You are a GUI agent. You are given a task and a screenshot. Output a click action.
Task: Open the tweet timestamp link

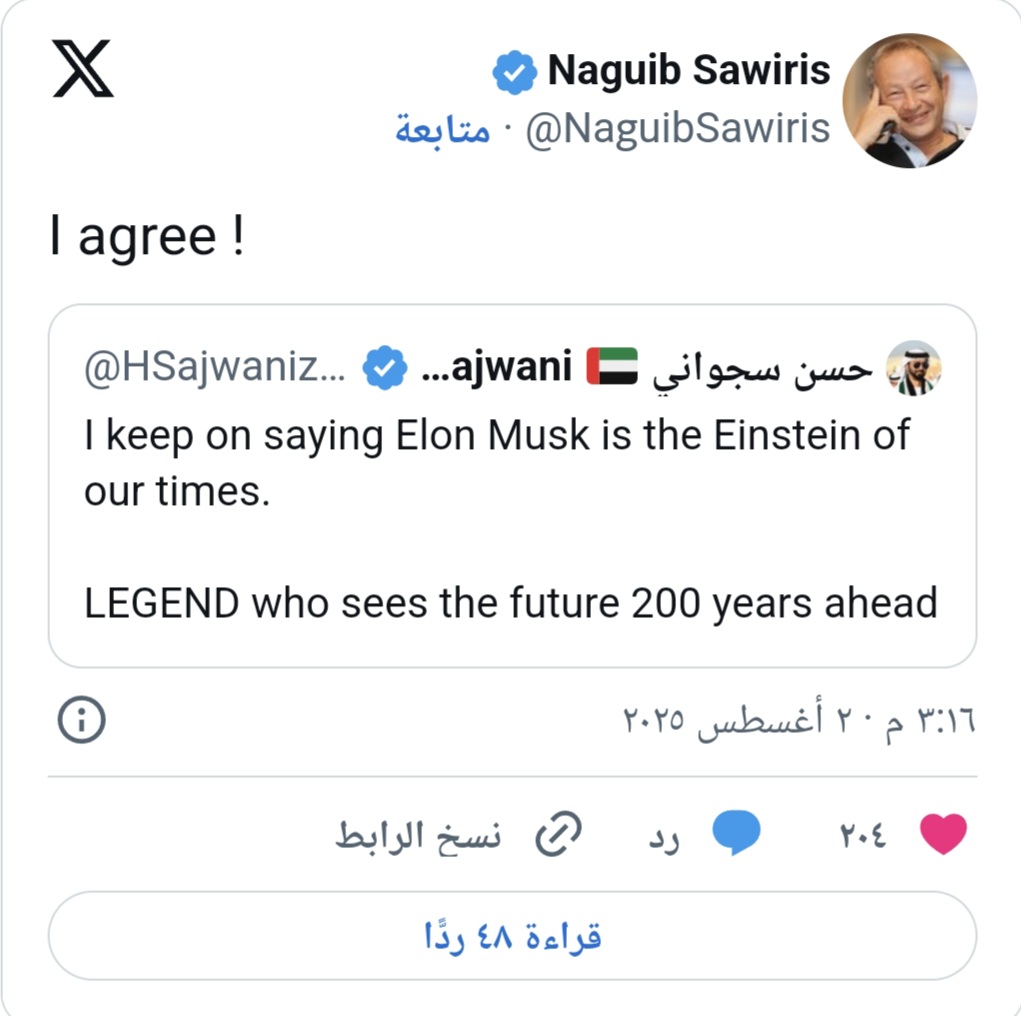(x=798, y=720)
